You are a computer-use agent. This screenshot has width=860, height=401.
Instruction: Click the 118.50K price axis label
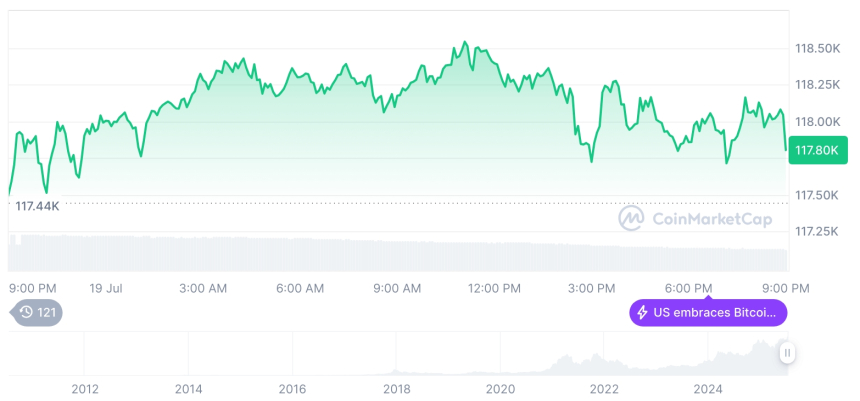pyautogui.click(x=817, y=48)
